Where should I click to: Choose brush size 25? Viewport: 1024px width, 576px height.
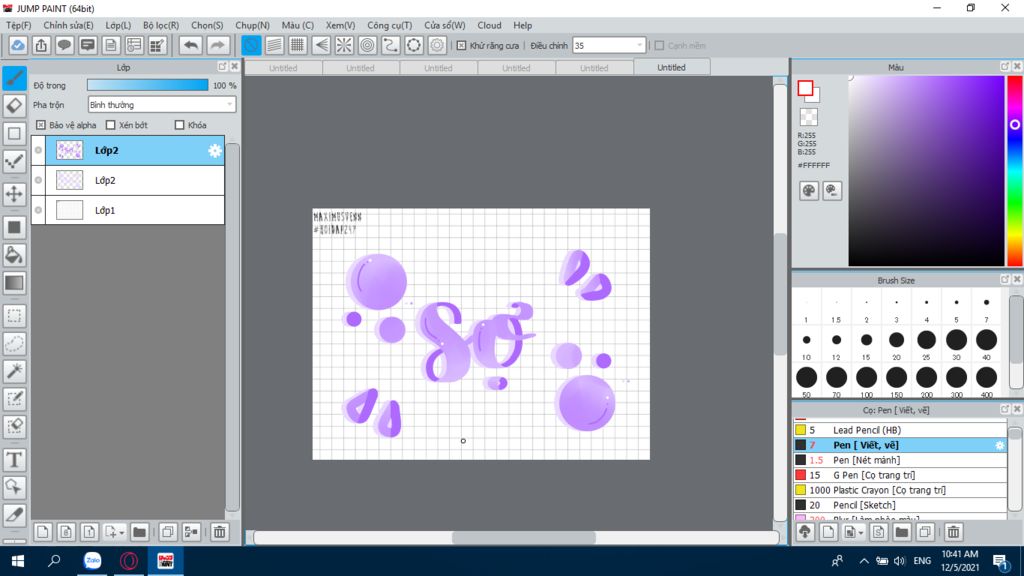tap(926, 340)
